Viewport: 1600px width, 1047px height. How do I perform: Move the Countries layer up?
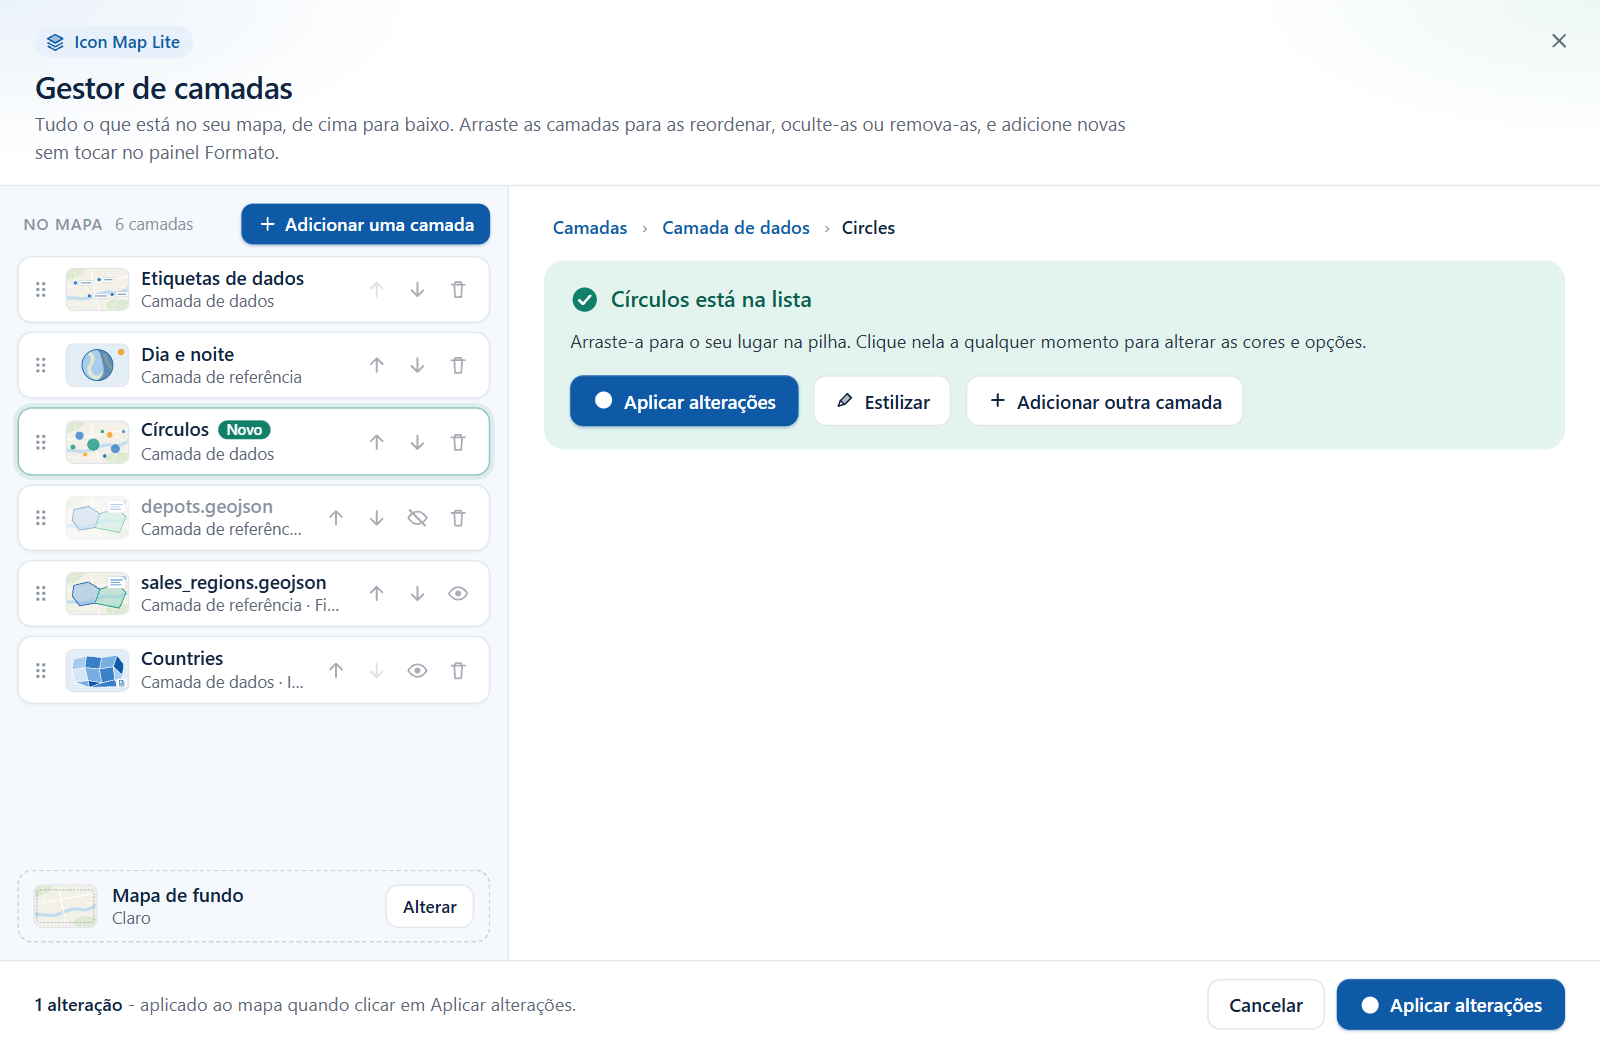[336, 671]
